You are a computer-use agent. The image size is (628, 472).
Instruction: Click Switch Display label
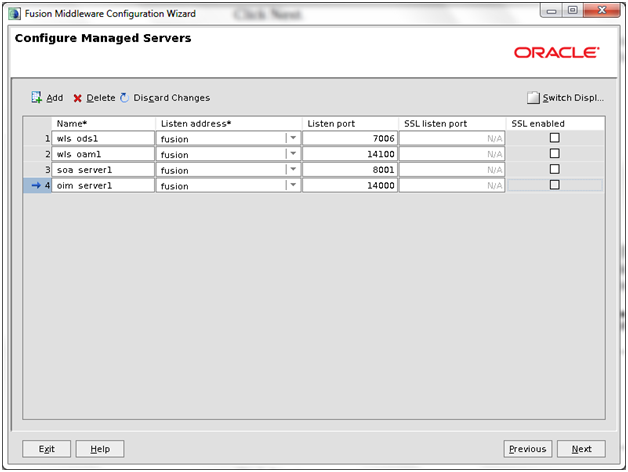point(573,98)
